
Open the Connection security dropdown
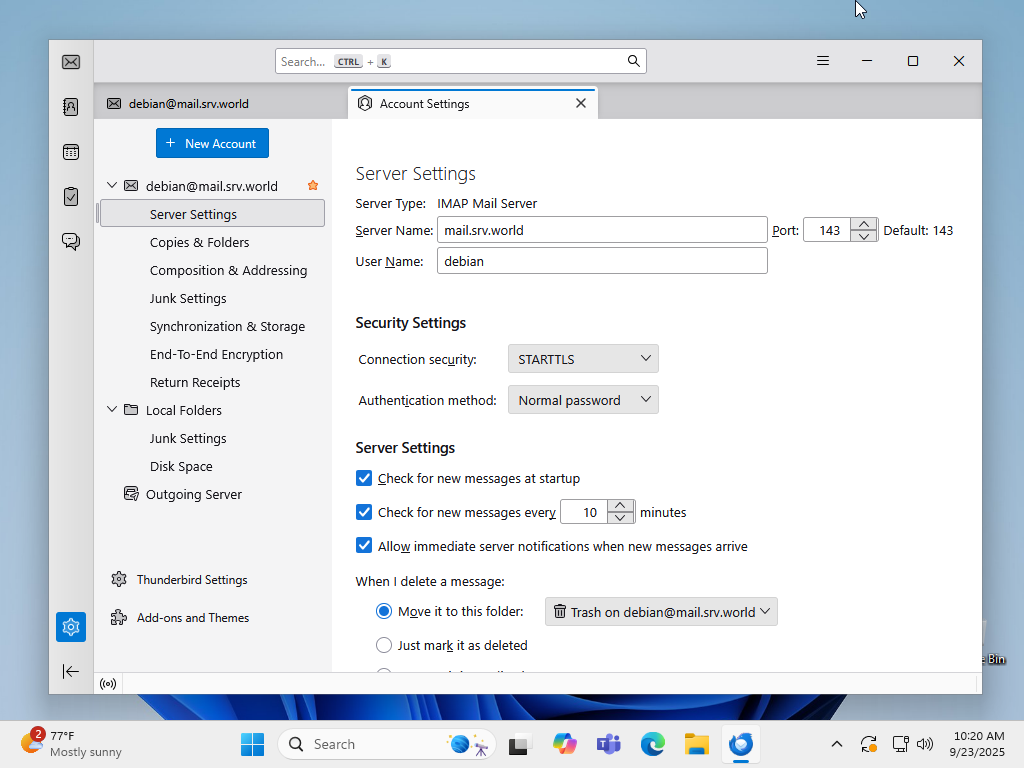(x=583, y=359)
